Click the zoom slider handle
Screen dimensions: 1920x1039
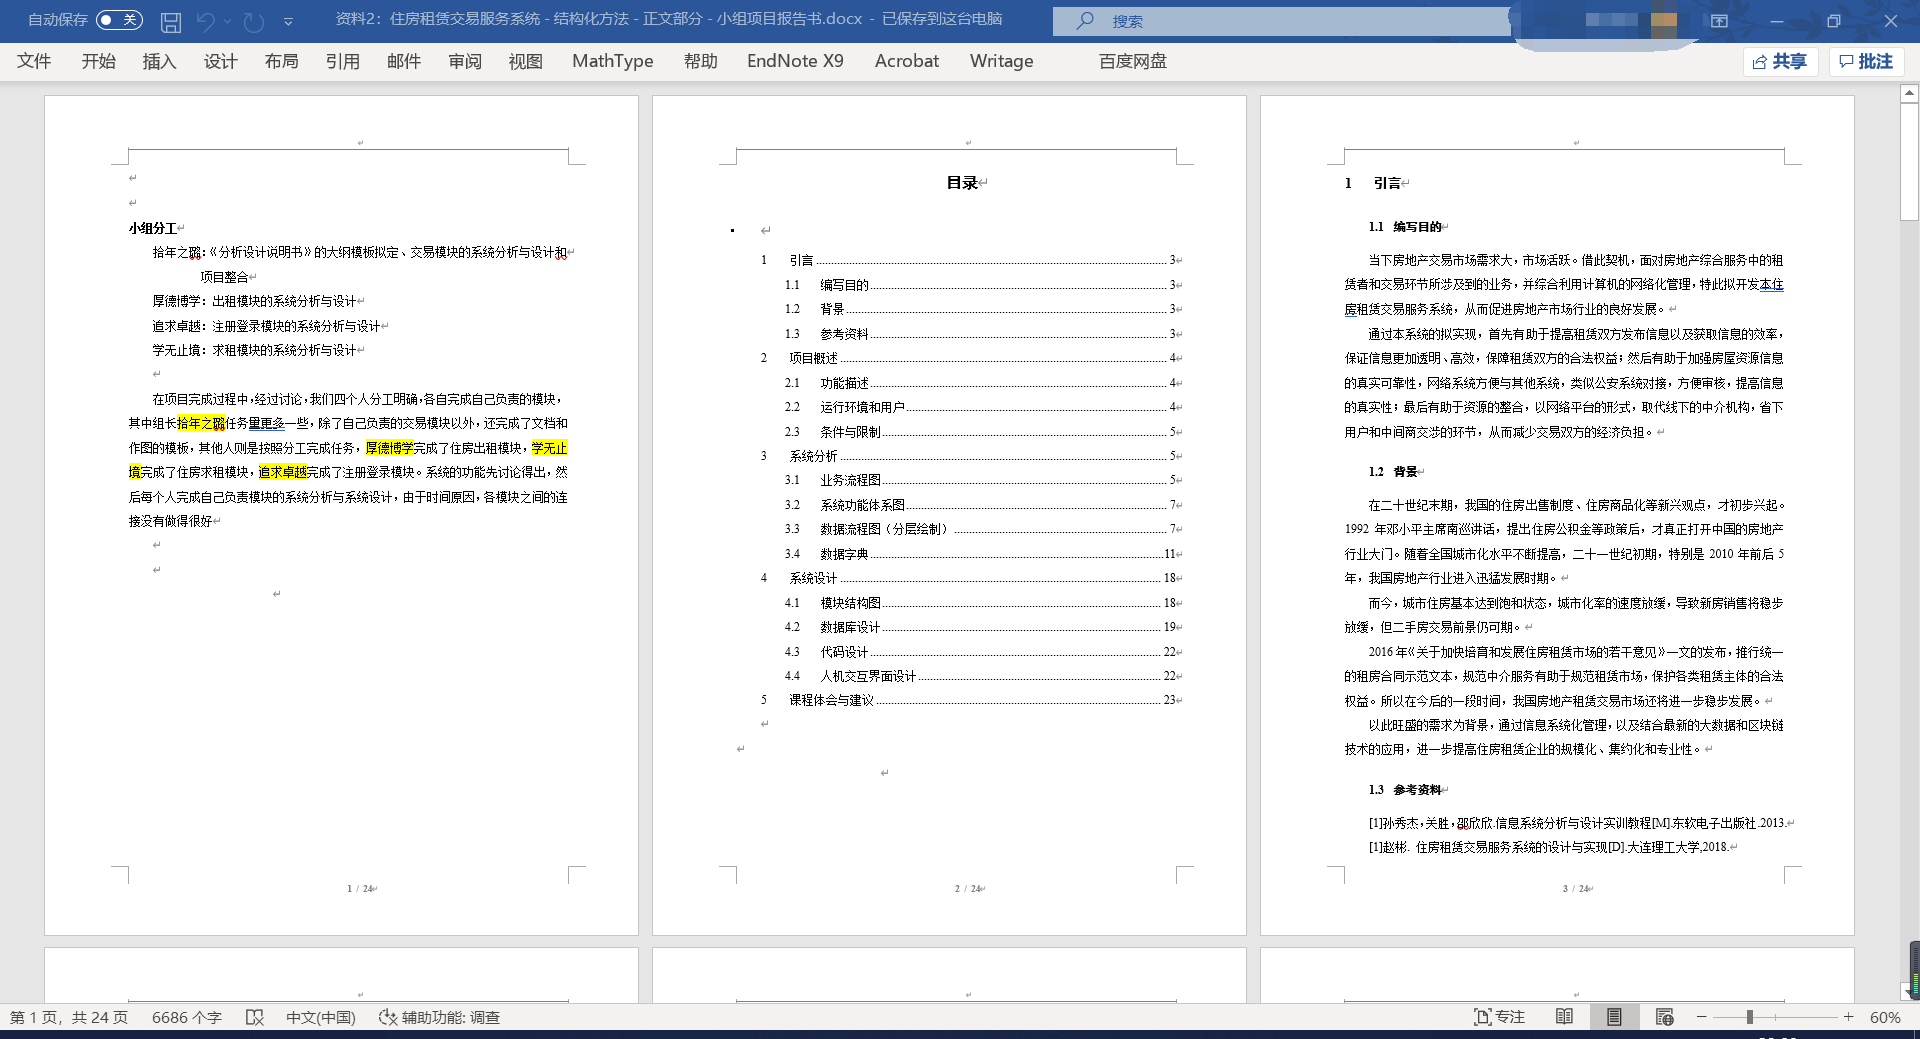tap(1749, 1017)
